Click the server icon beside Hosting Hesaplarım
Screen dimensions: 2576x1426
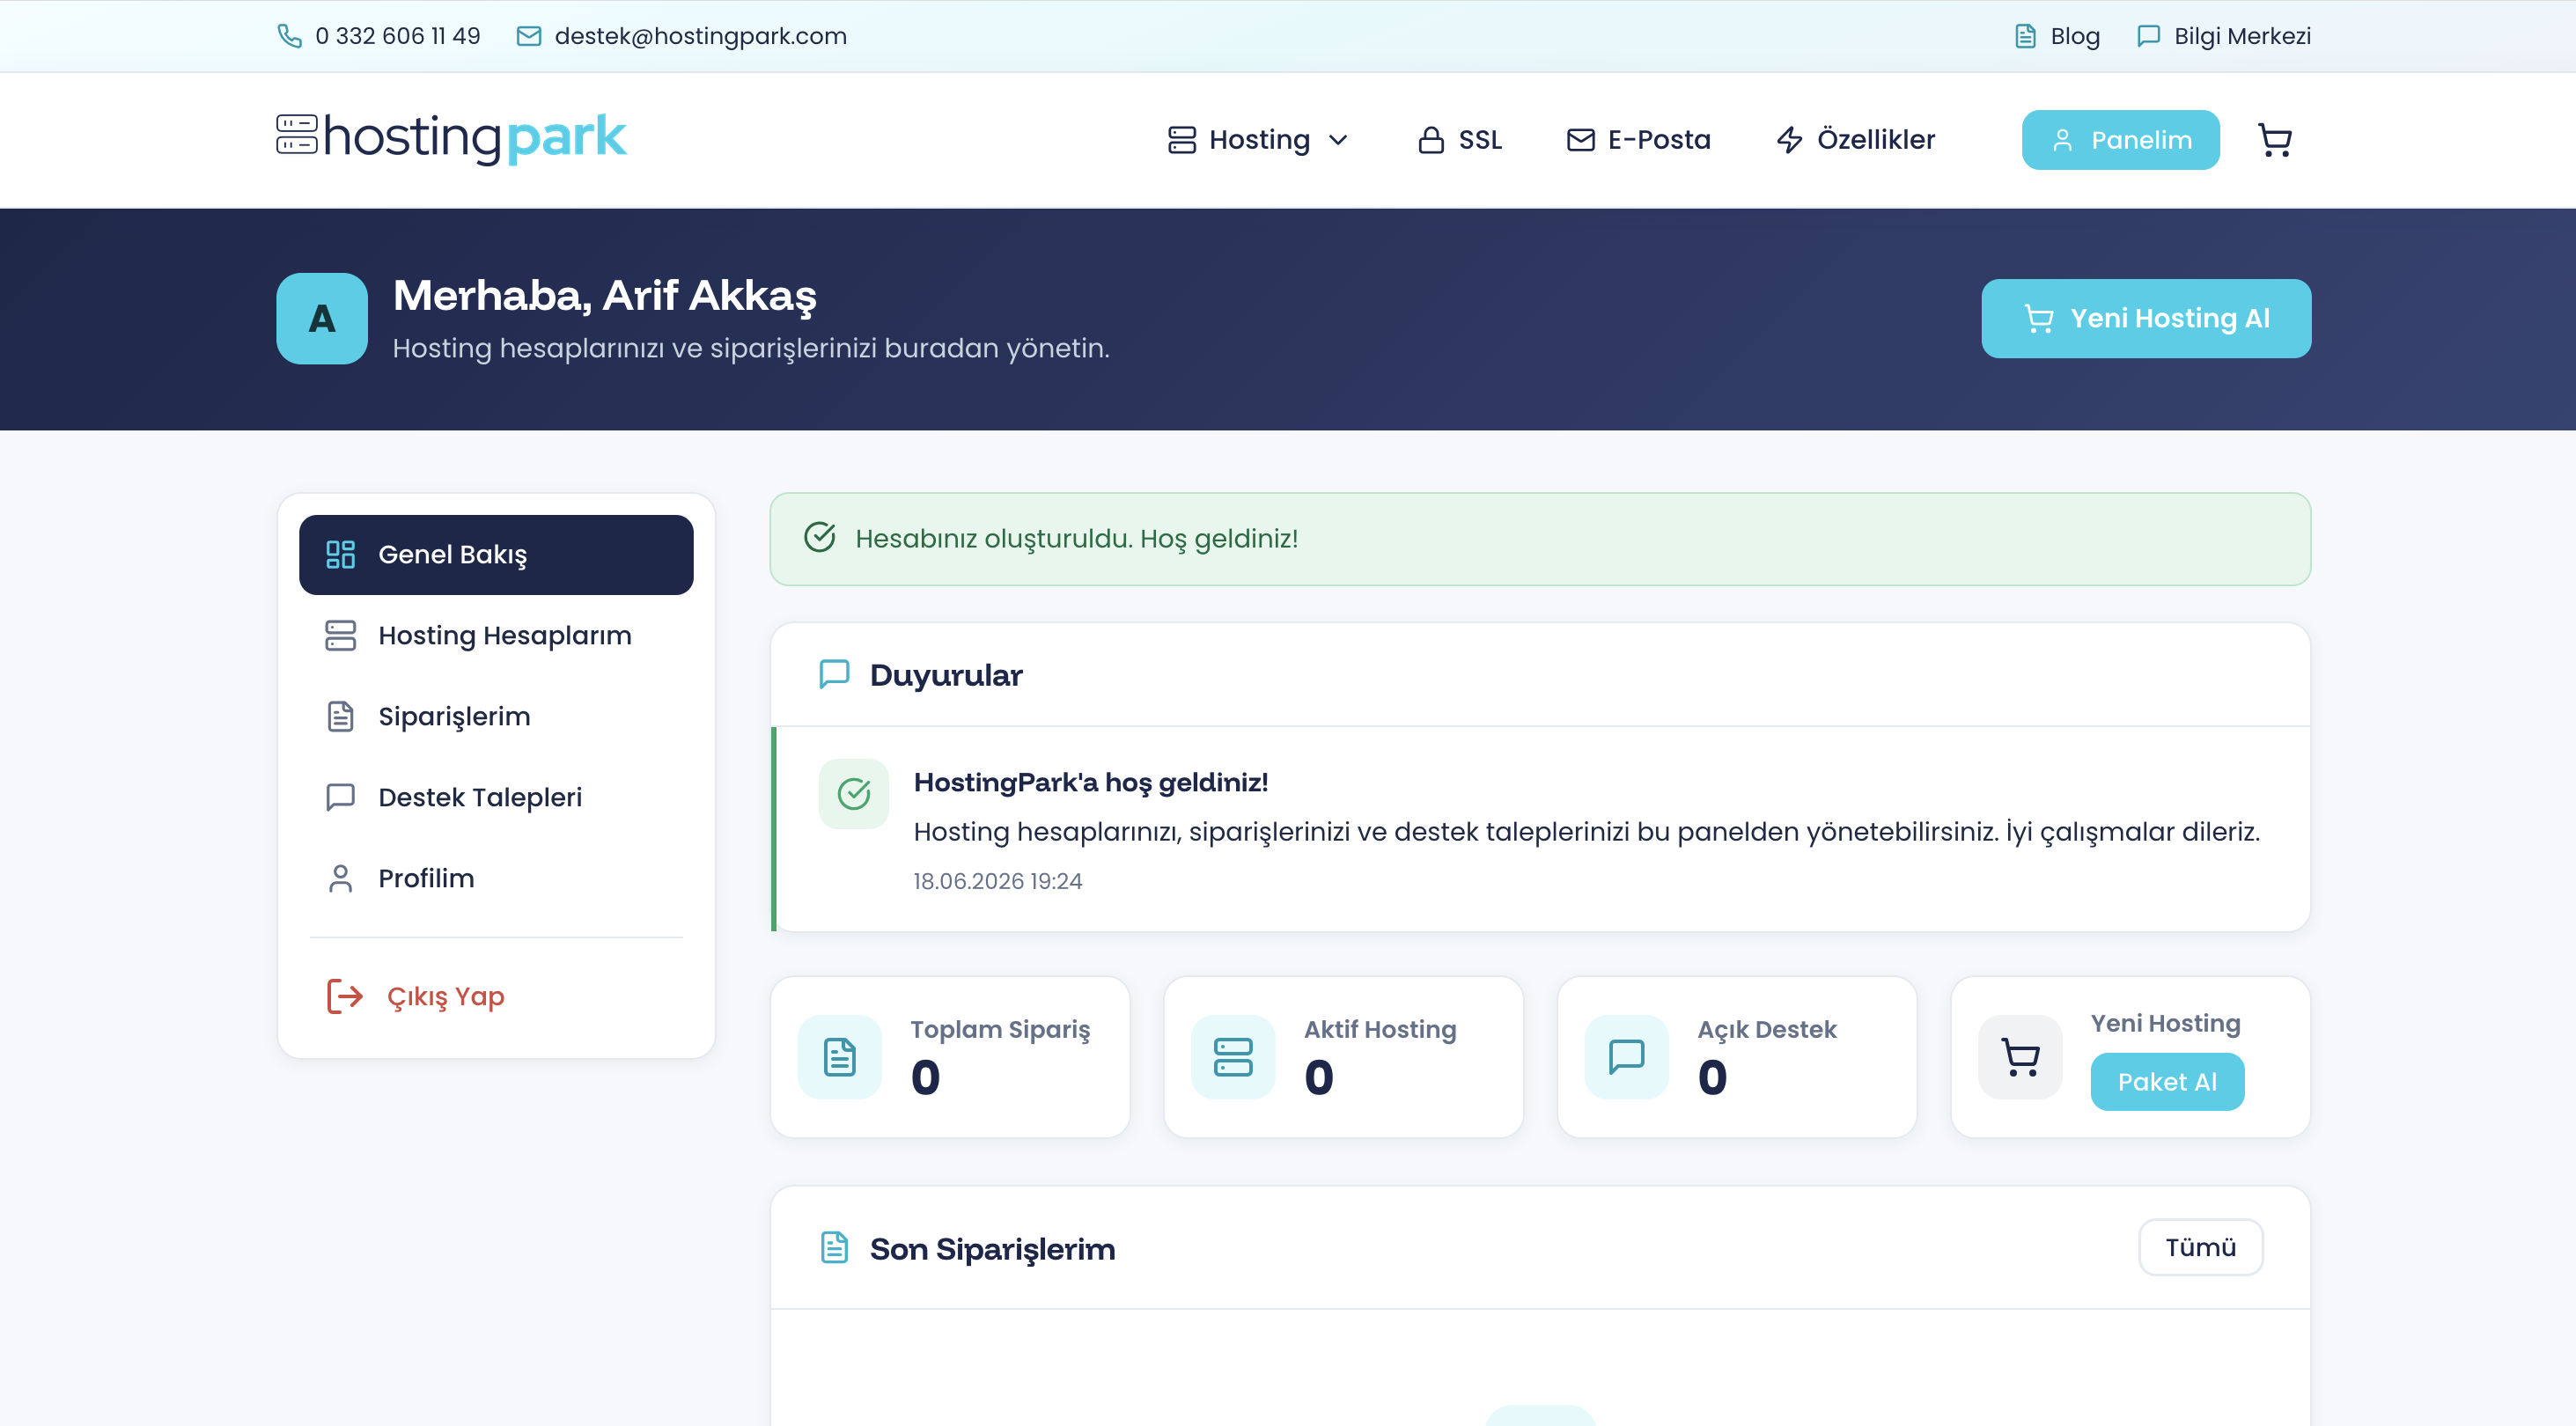coord(341,636)
